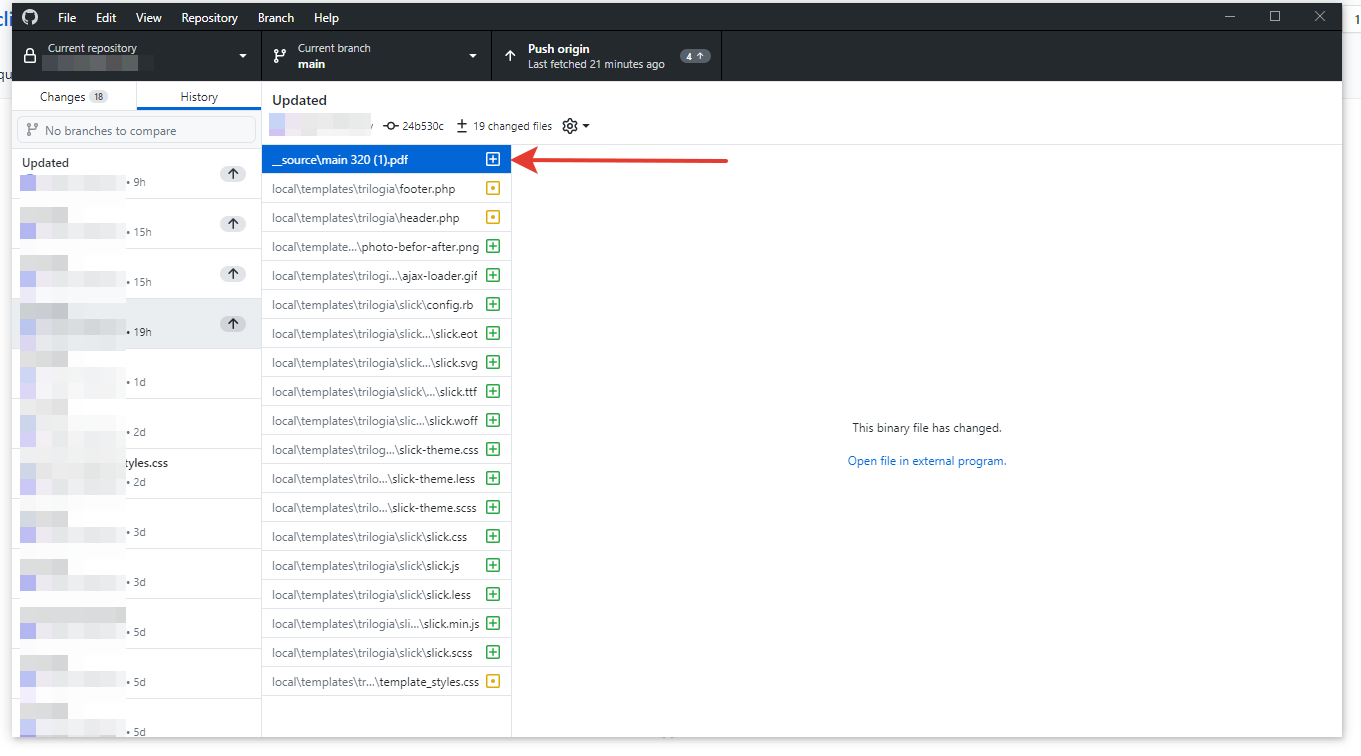
Task: Click added icon next to slick.css
Action: 492,536
